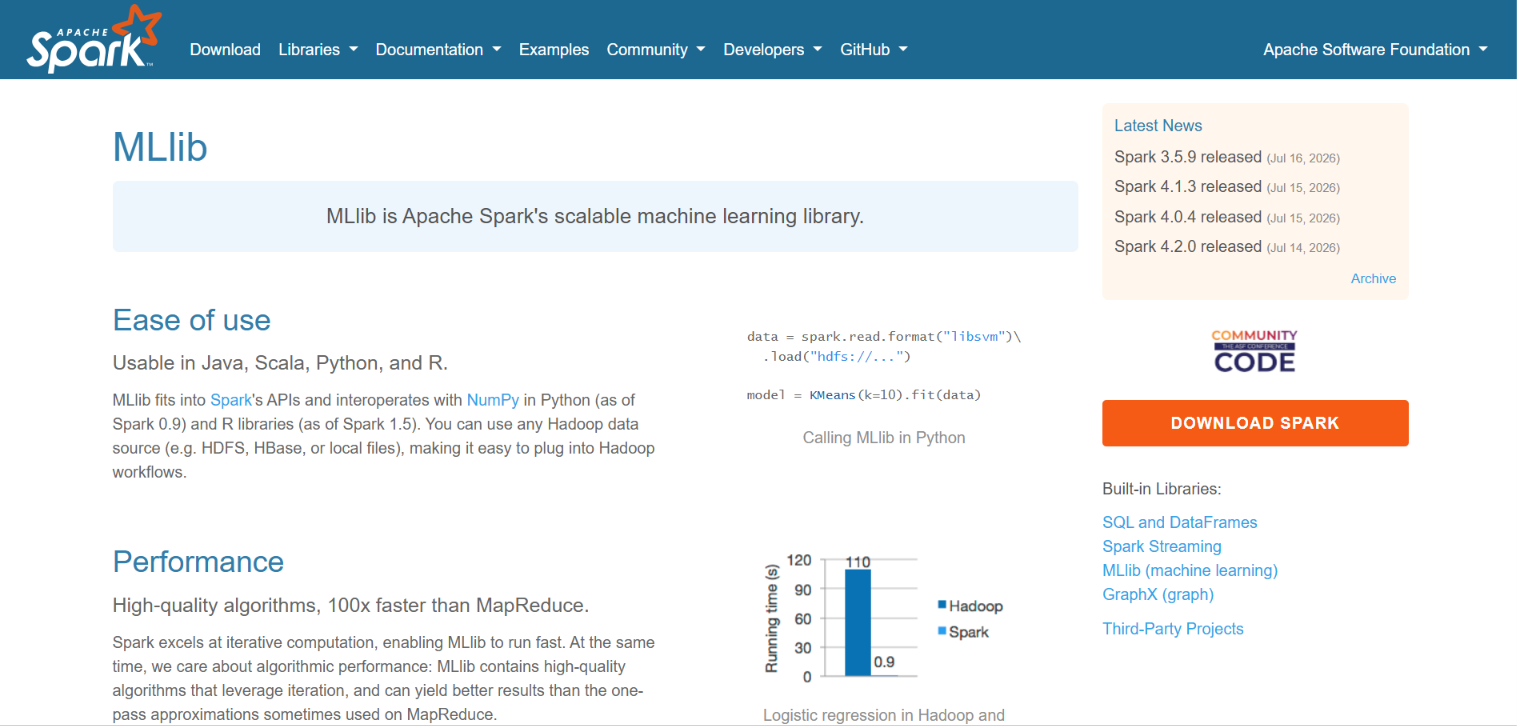Open Spark 4.0.4 released news item
The image size is (1517, 726).
[x=1188, y=217]
